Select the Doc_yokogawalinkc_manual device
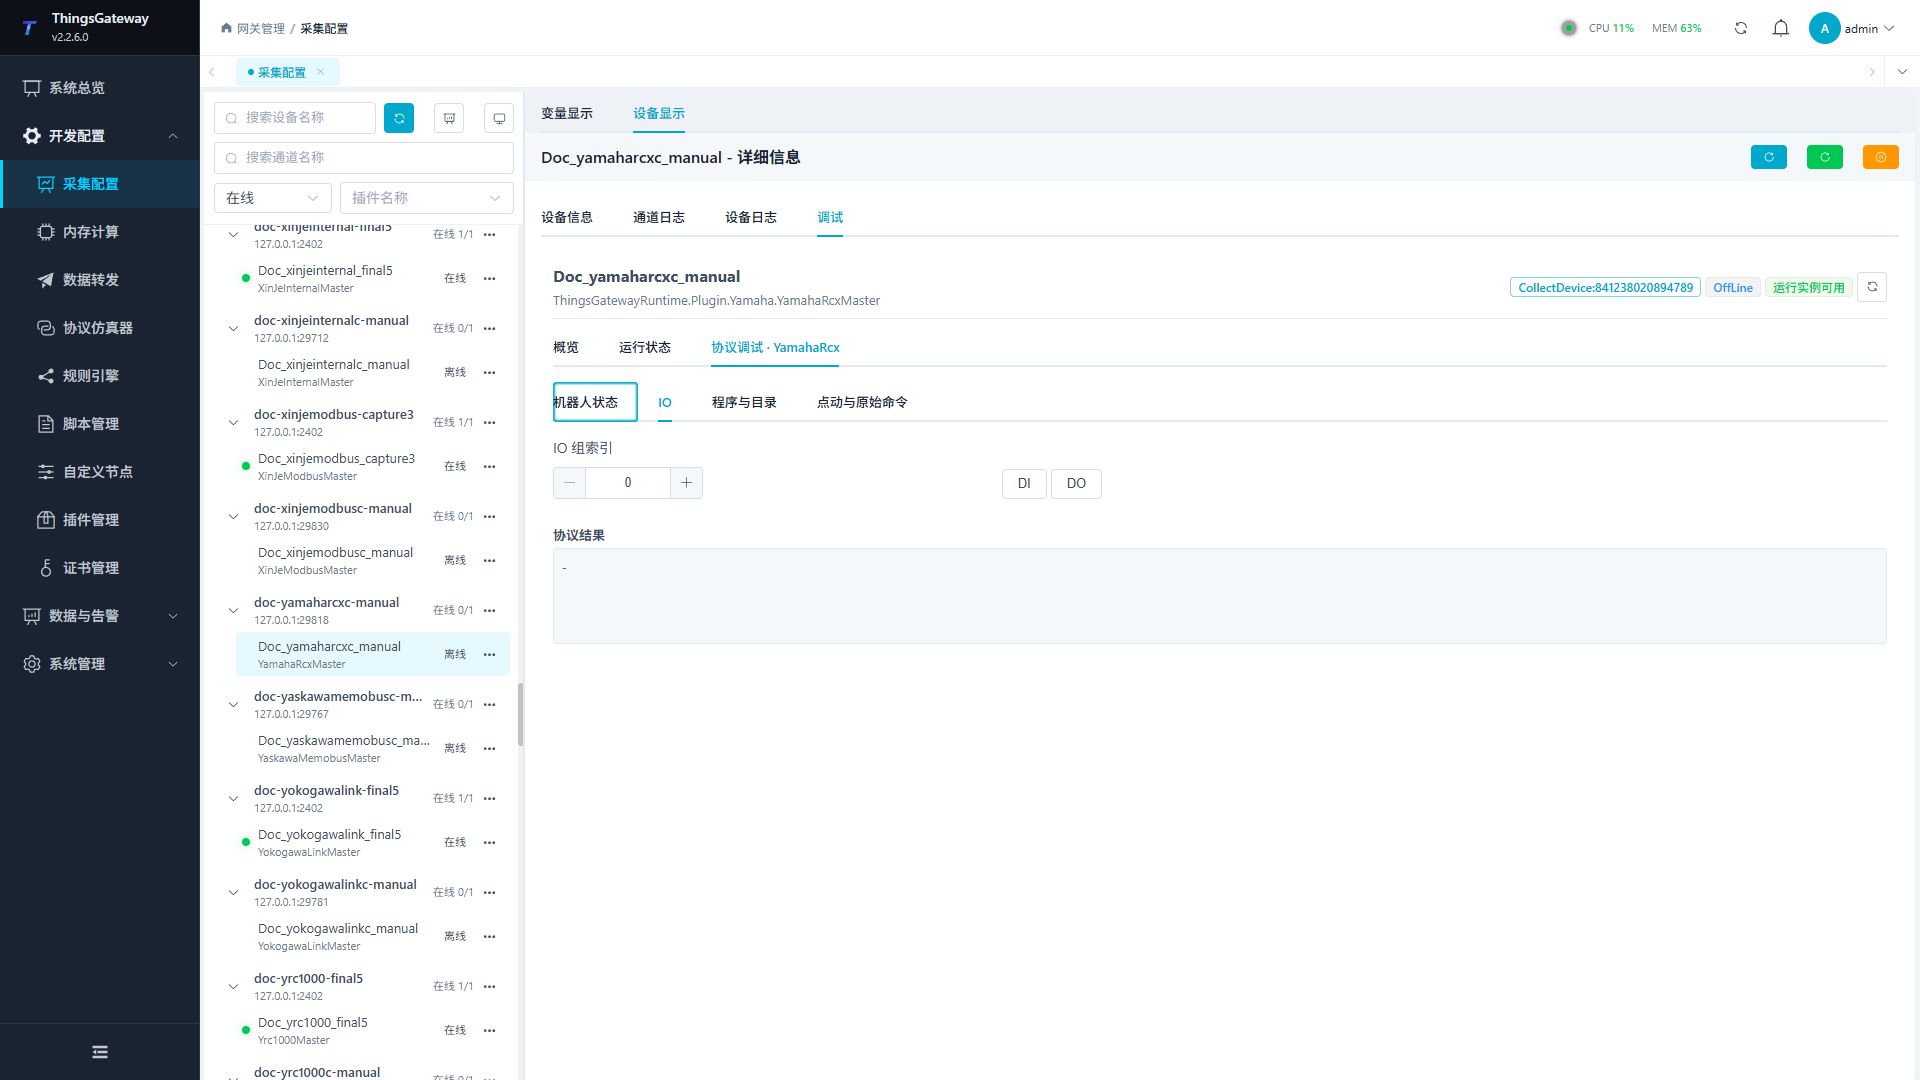 point(372,936)
